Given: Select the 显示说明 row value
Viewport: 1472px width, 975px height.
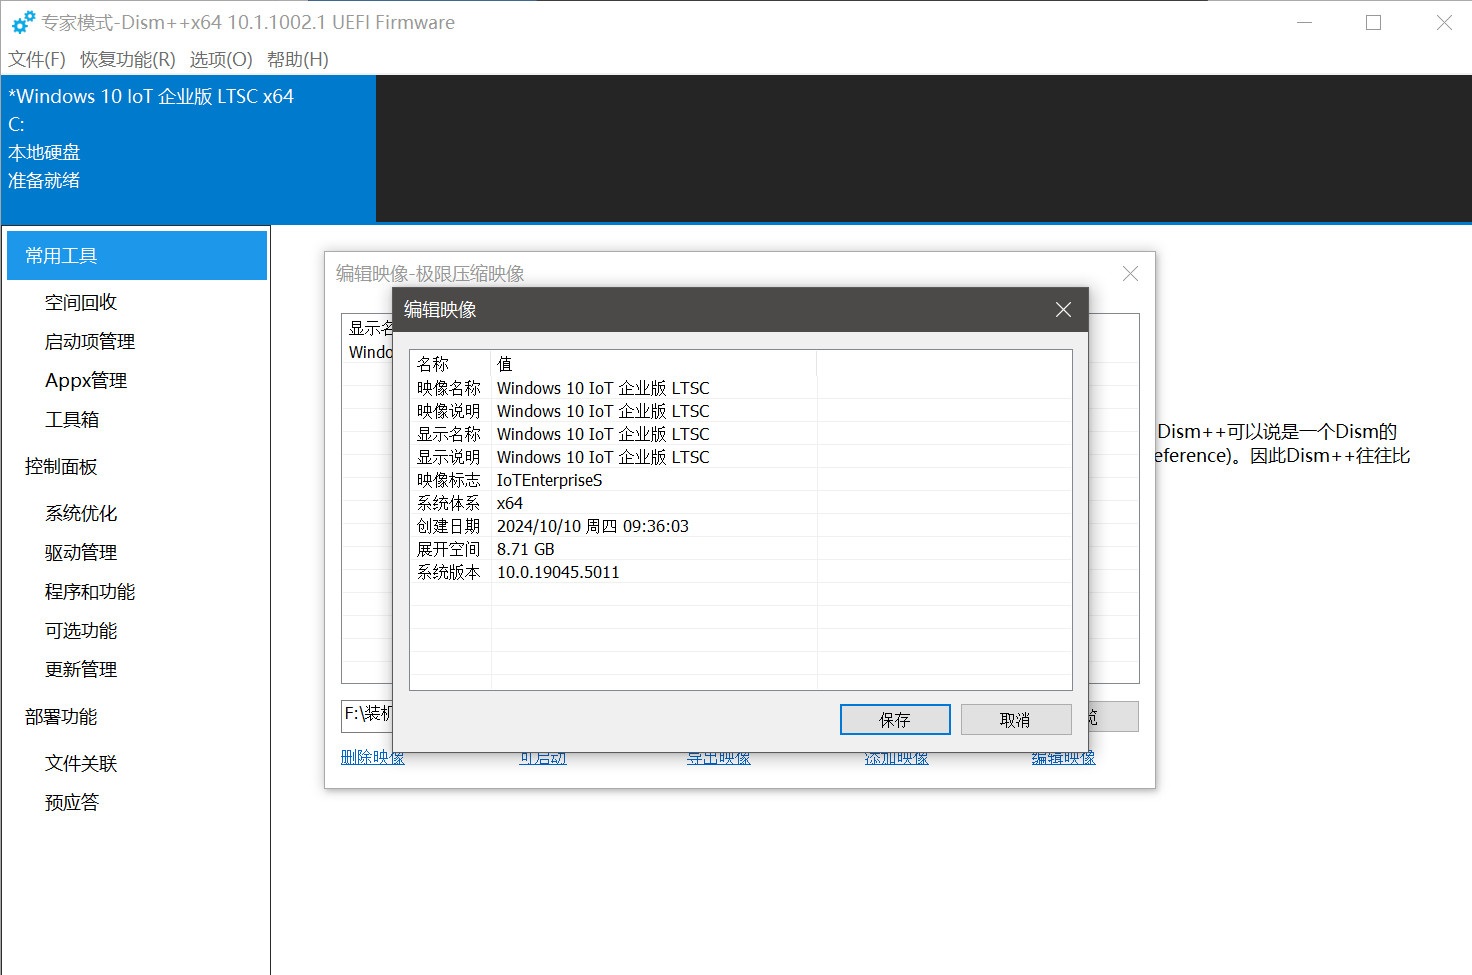Looking at the screenshot, I should point(603,457).
